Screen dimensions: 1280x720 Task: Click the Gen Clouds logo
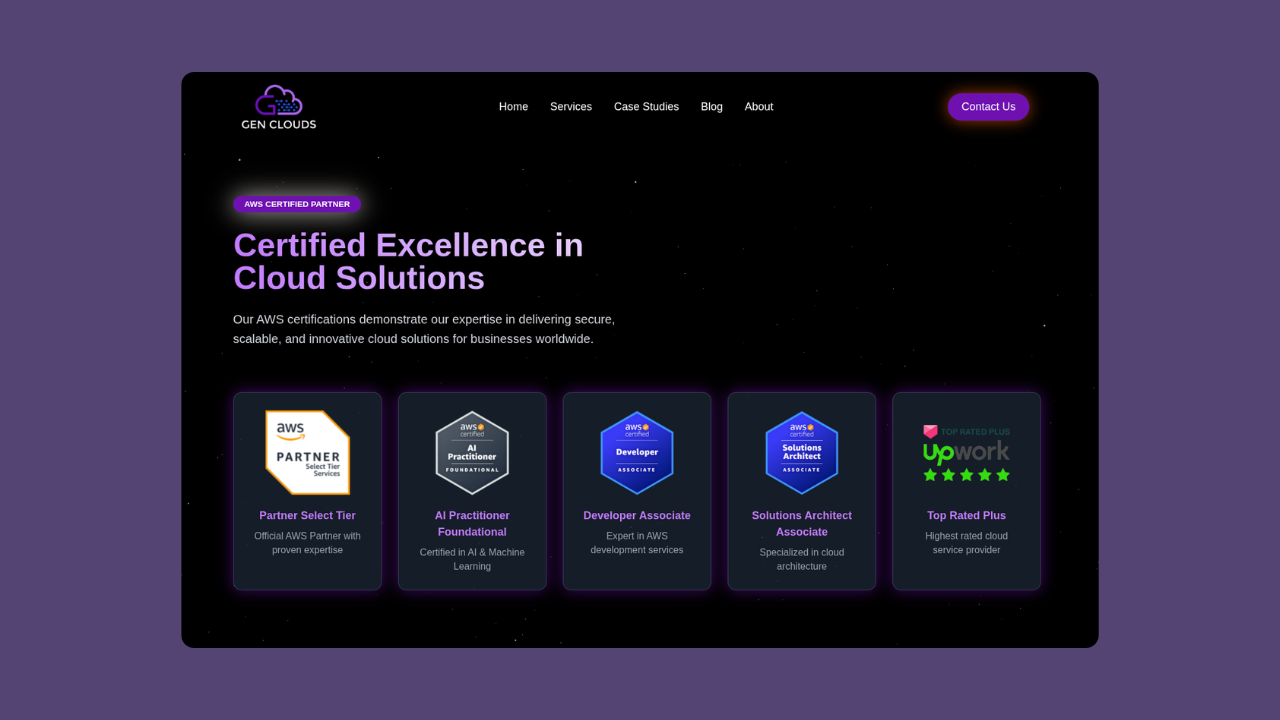point(279,107)
